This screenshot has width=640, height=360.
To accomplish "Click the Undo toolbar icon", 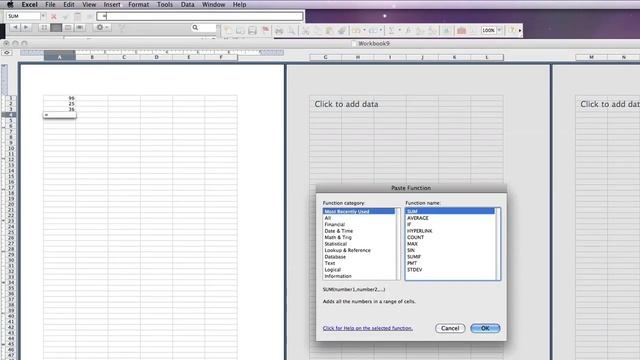I will [x=356, y=30].
